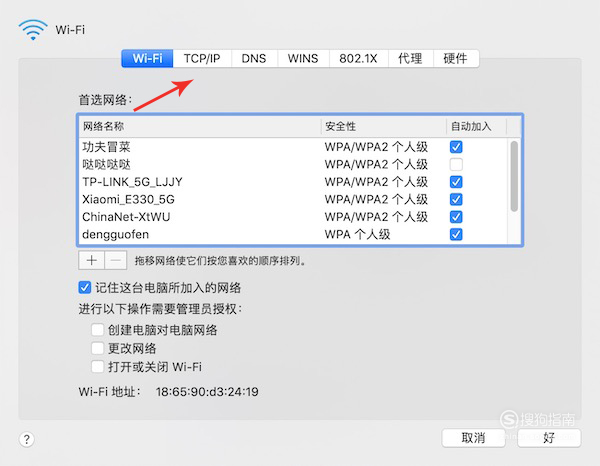The width and height of the screenshot is (600, 466).
Task: Go to the 802.1X tab
Action: (359, 59)
